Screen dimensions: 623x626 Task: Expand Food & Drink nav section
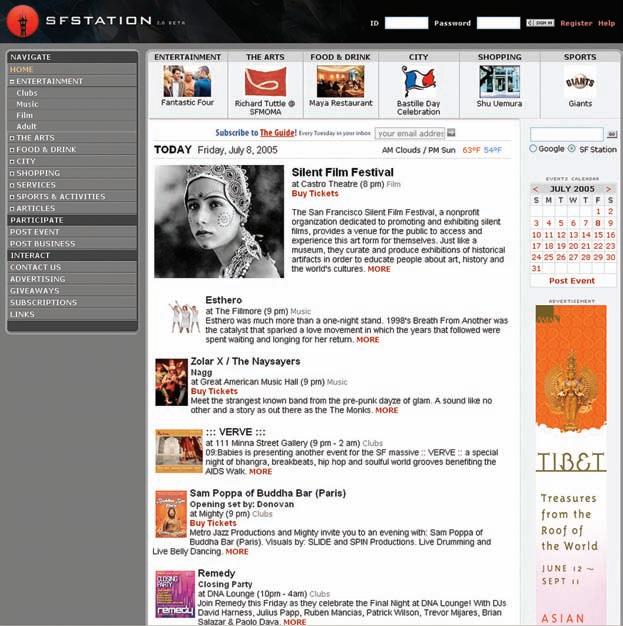(x=12, y=150)
